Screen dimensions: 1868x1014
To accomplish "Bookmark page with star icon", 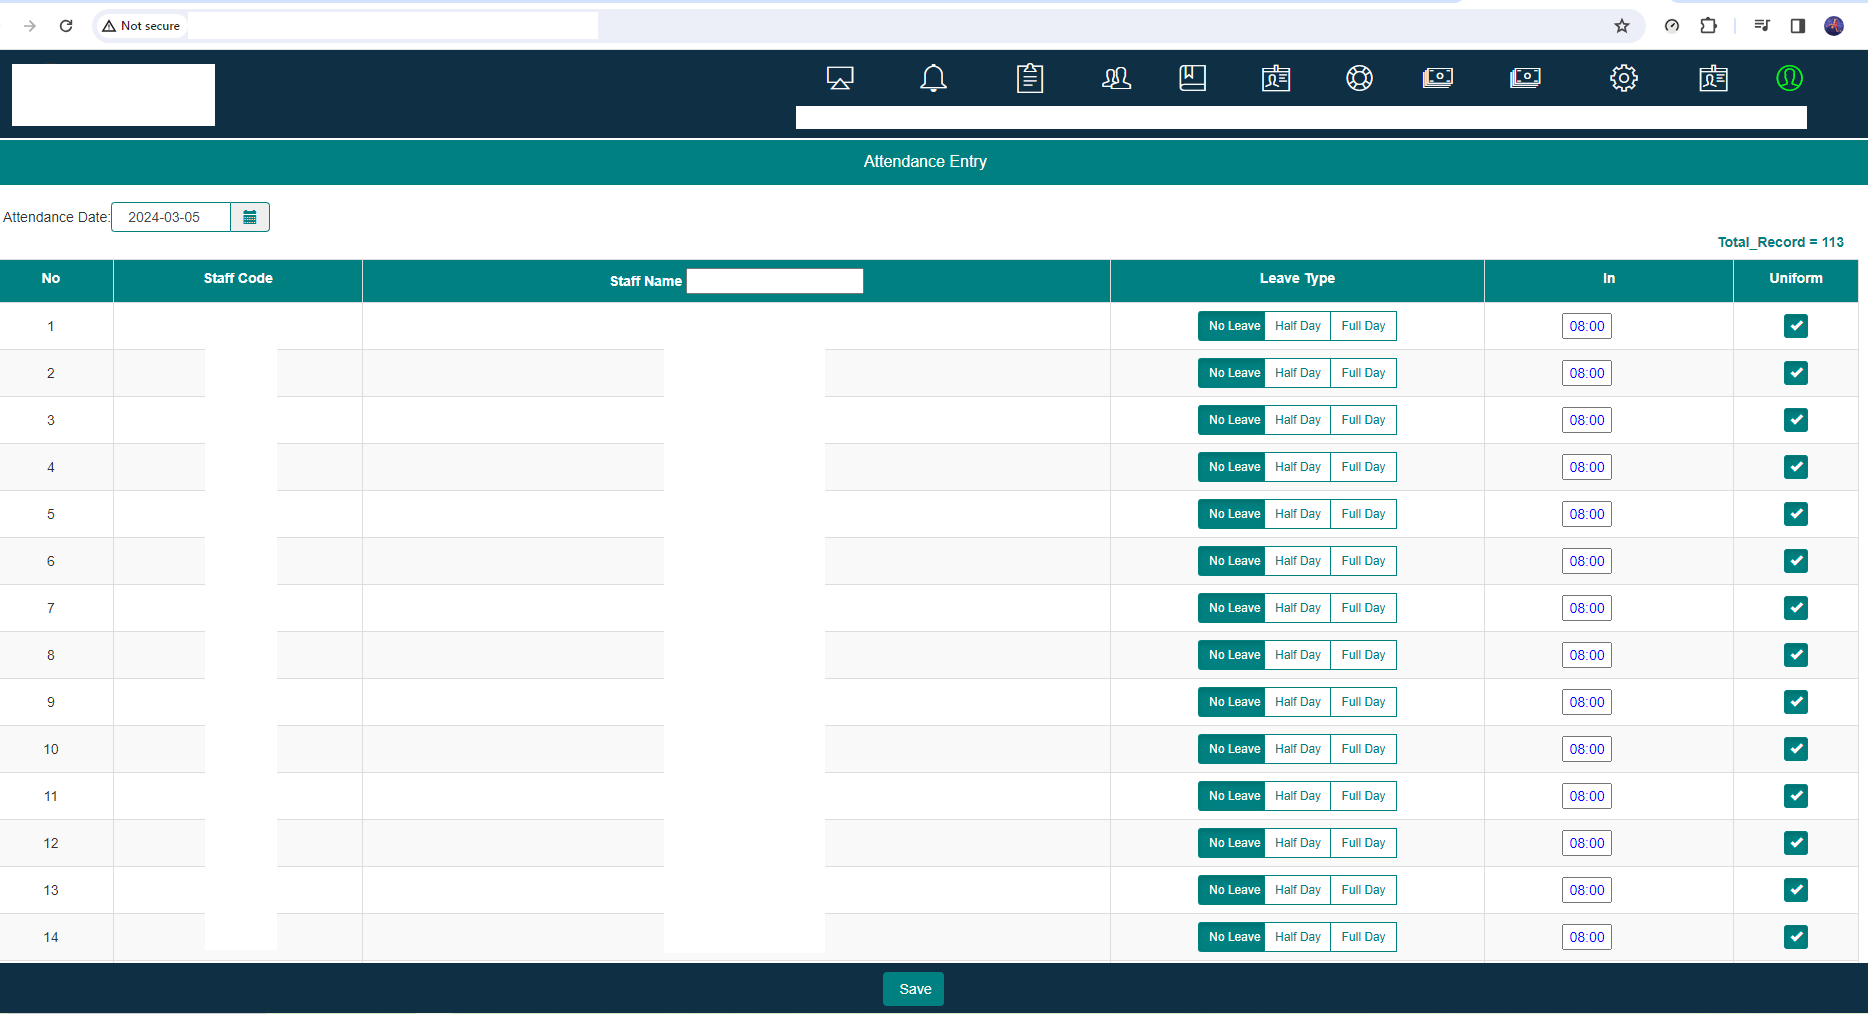I will (x=1622, y=26).
